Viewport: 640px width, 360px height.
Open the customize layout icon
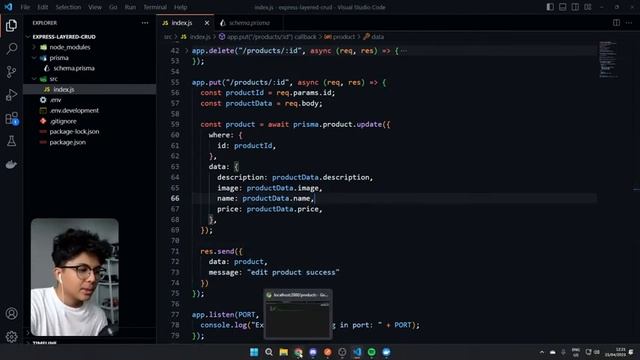pyautogui.click(x=588, y=7)
